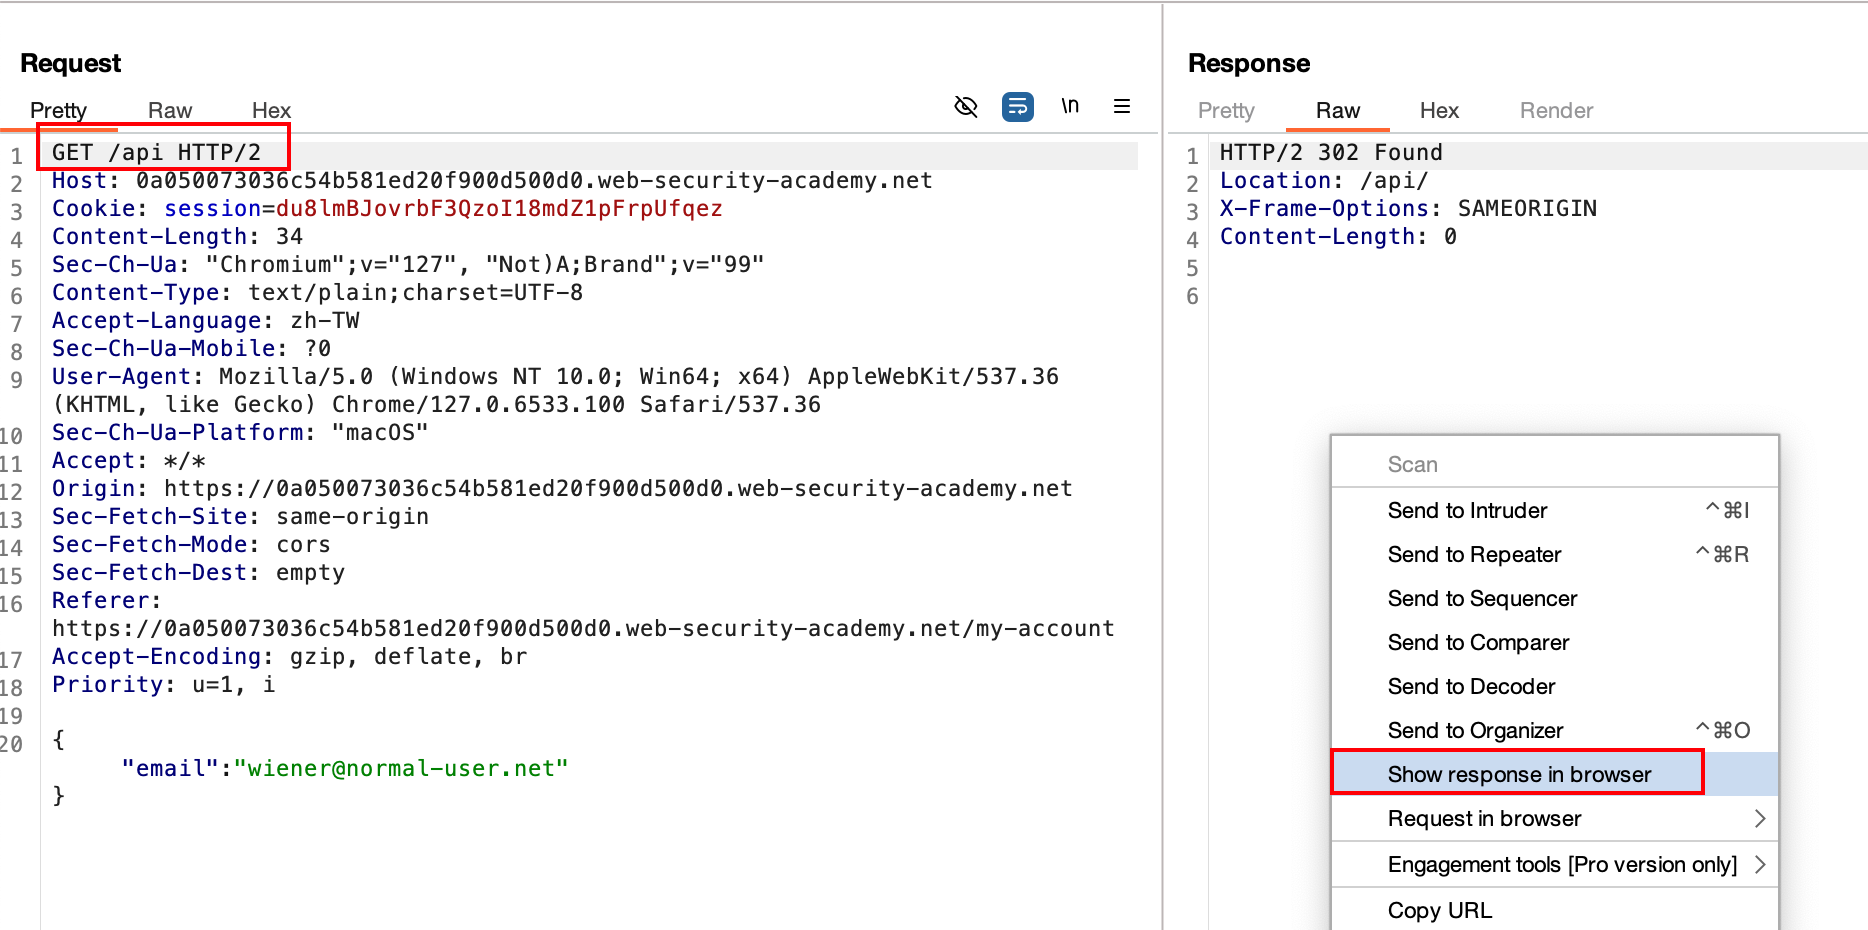1868x930 pixels.
Task: Expand Engagement tools submenu chevron
Action: (1759, 864)
